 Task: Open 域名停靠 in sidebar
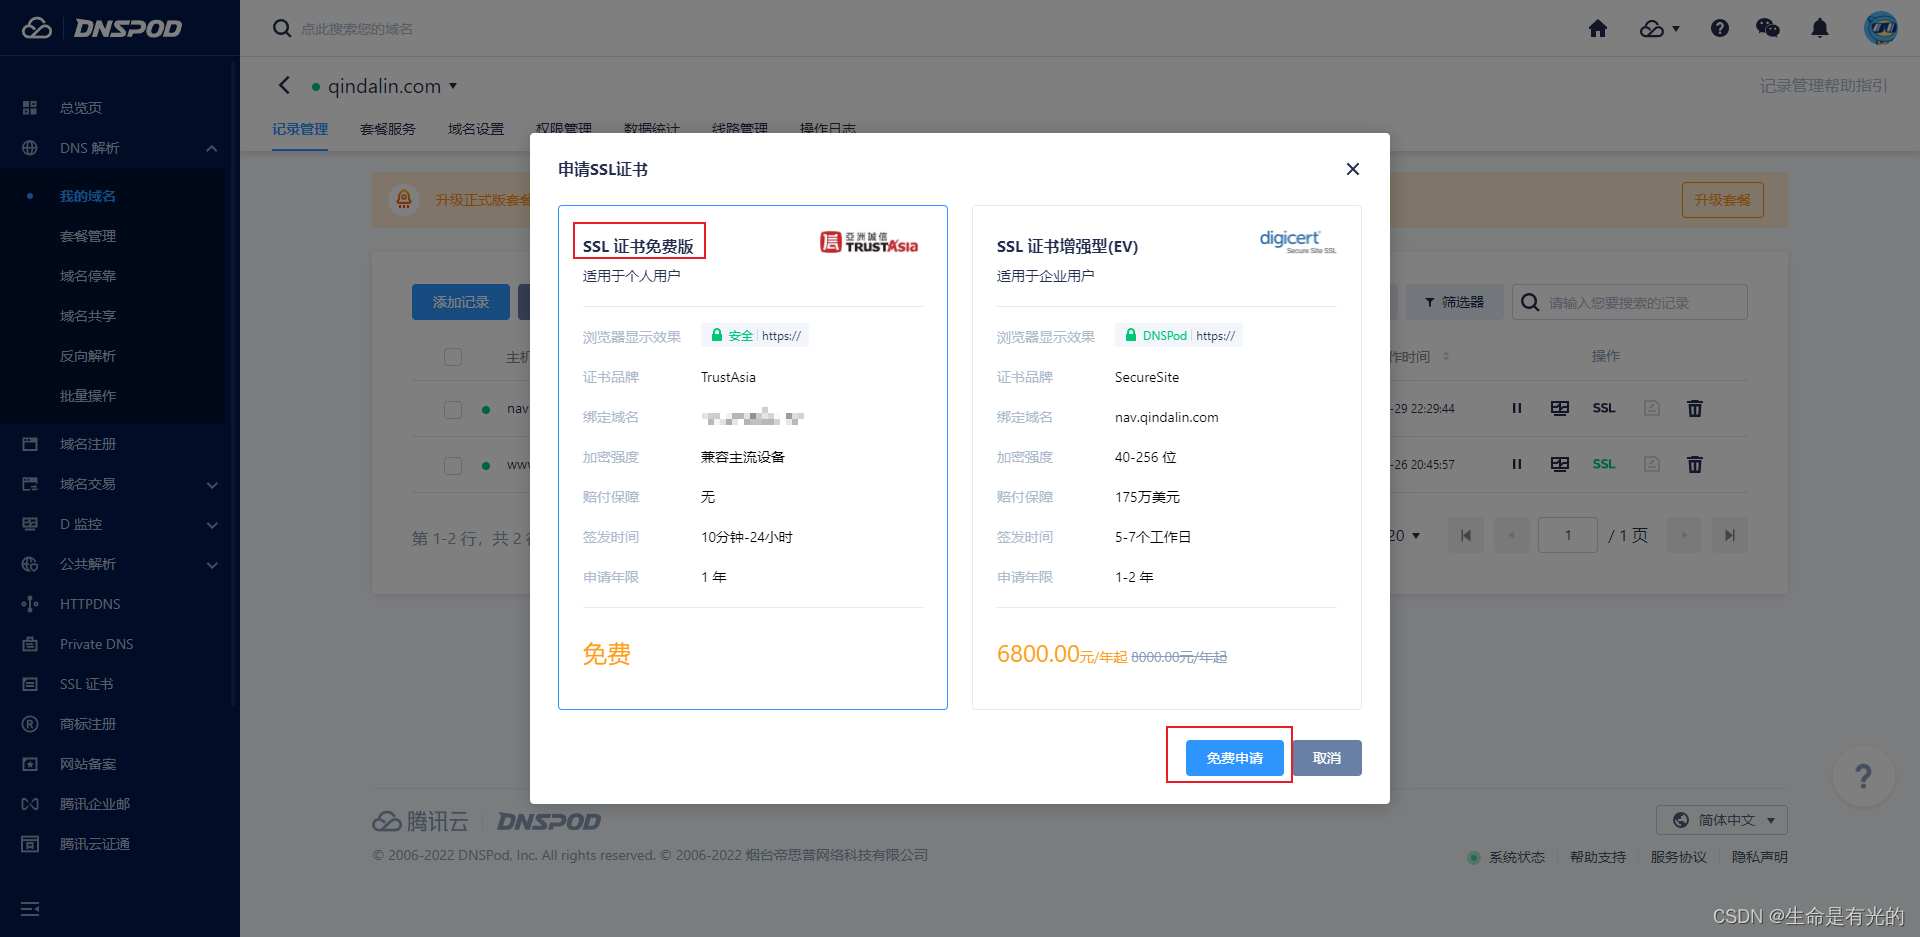(88, 276)
